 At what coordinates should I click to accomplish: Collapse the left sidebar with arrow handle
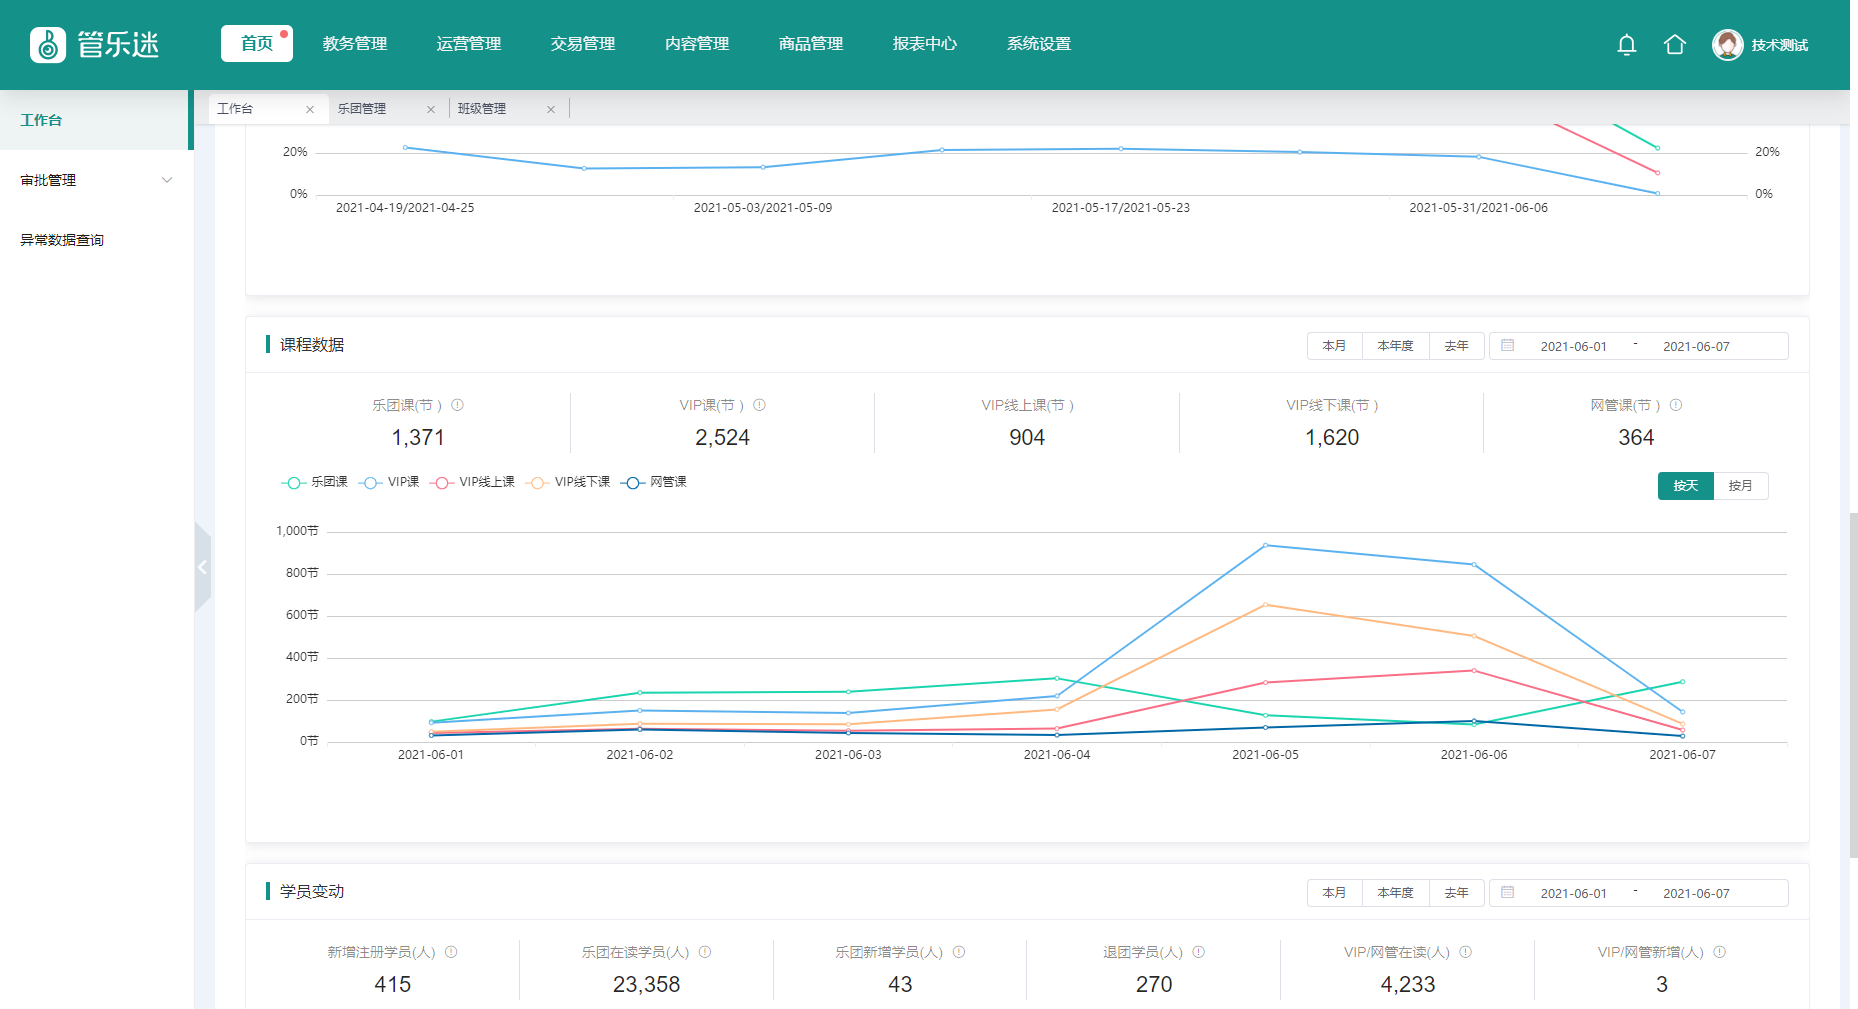tap(202, 567)
